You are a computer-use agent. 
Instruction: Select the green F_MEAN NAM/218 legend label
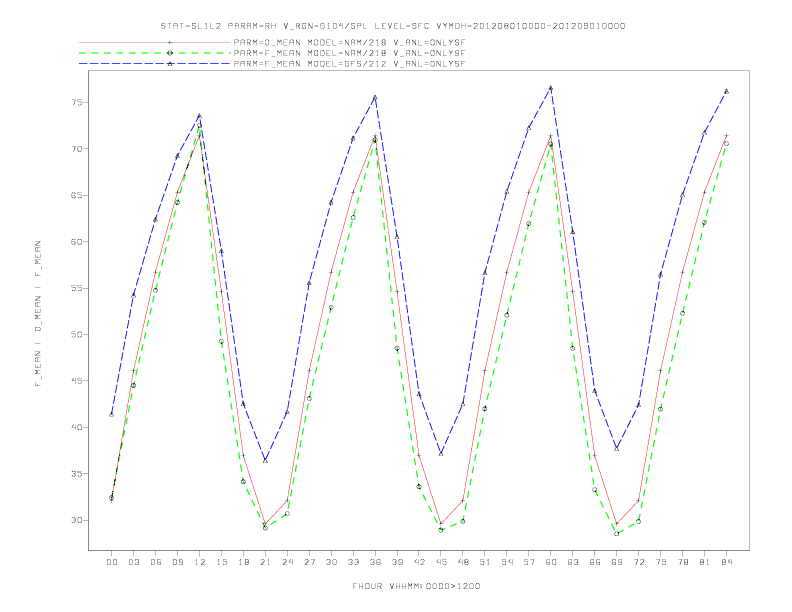point(349,53)
